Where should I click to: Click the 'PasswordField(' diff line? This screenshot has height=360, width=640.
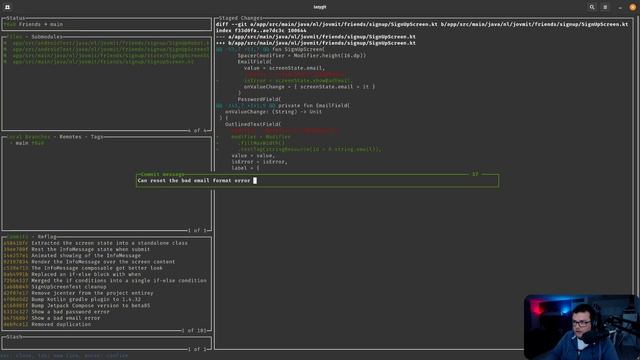coord(259,99)
